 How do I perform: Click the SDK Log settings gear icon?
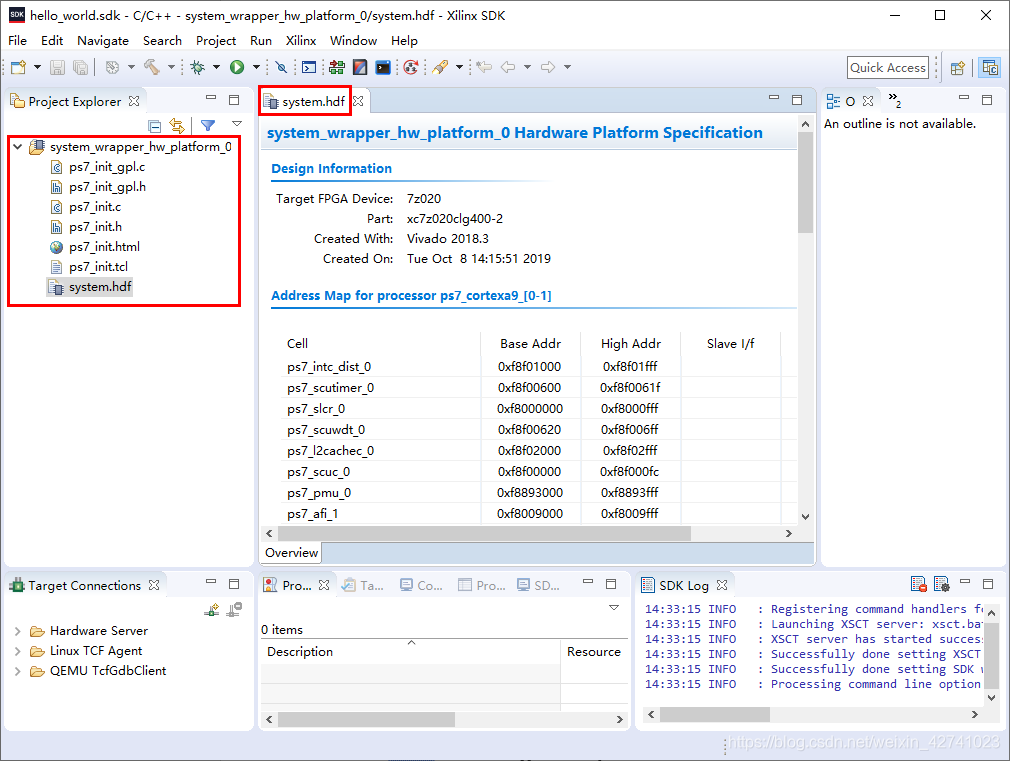(x=941, y=584)
